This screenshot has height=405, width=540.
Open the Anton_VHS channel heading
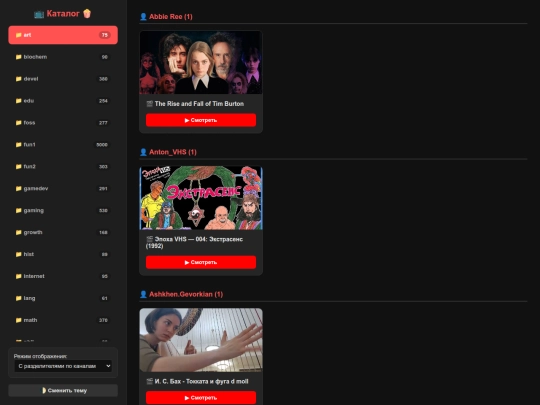click(x=173, y=152)
